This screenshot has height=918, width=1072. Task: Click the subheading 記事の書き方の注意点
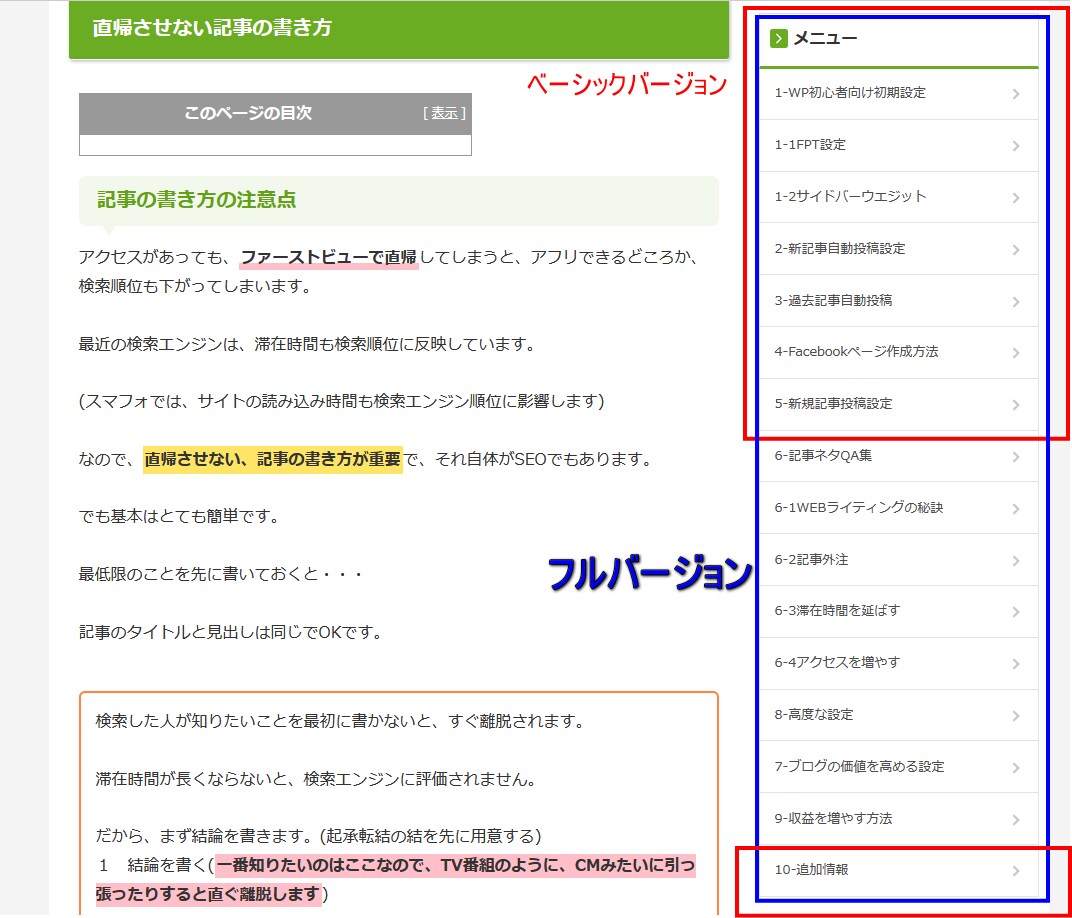tap(196, 200)
